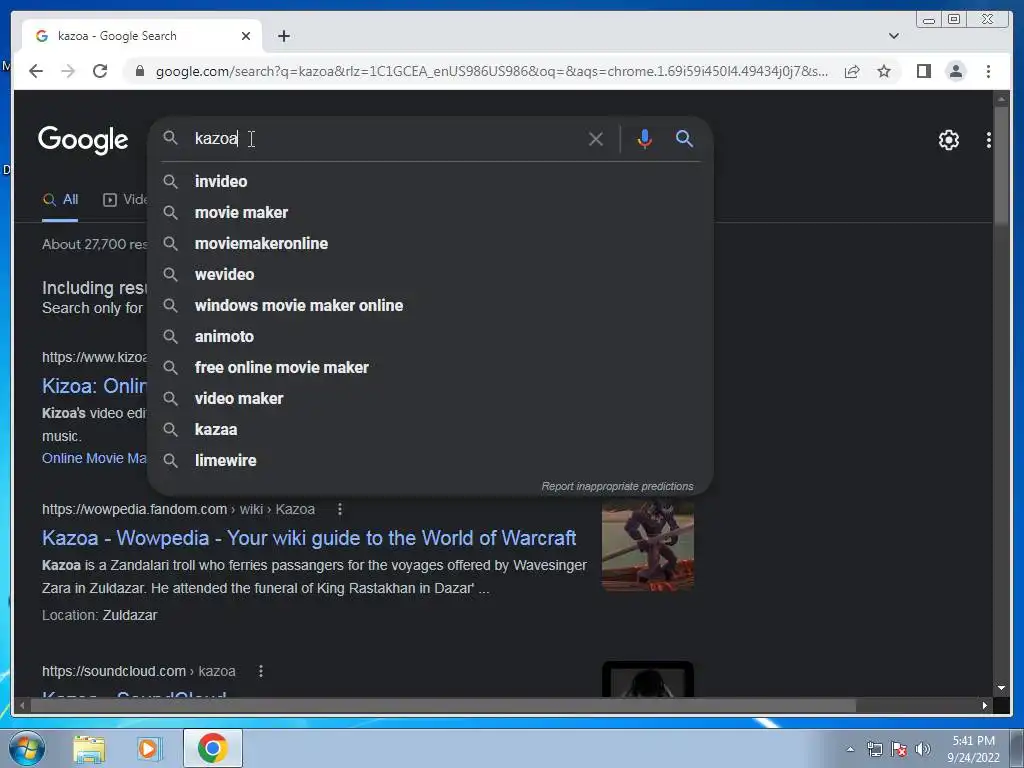The width and height of the screenshot is (1024, 768).
Task: Open Google quick settings gear
Action: point(948,140)
